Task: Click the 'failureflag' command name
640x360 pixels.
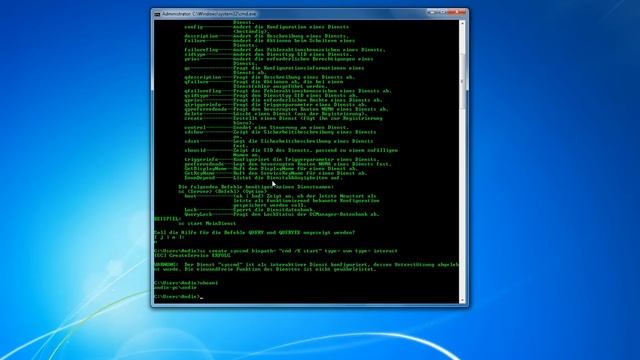Action: (x=201, y=50)
